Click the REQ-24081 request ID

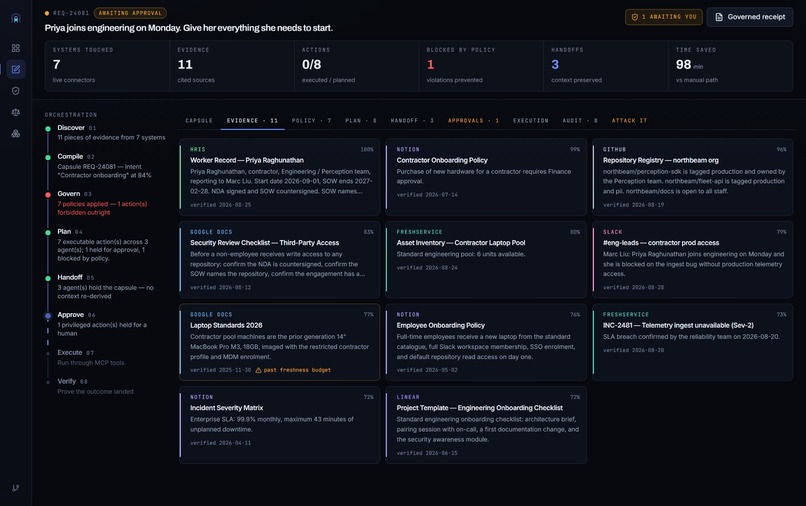(x=71, y=13)
